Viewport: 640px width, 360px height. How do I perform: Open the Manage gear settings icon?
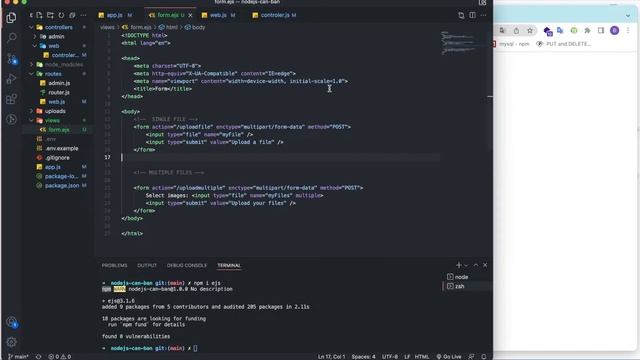(11, 342)
